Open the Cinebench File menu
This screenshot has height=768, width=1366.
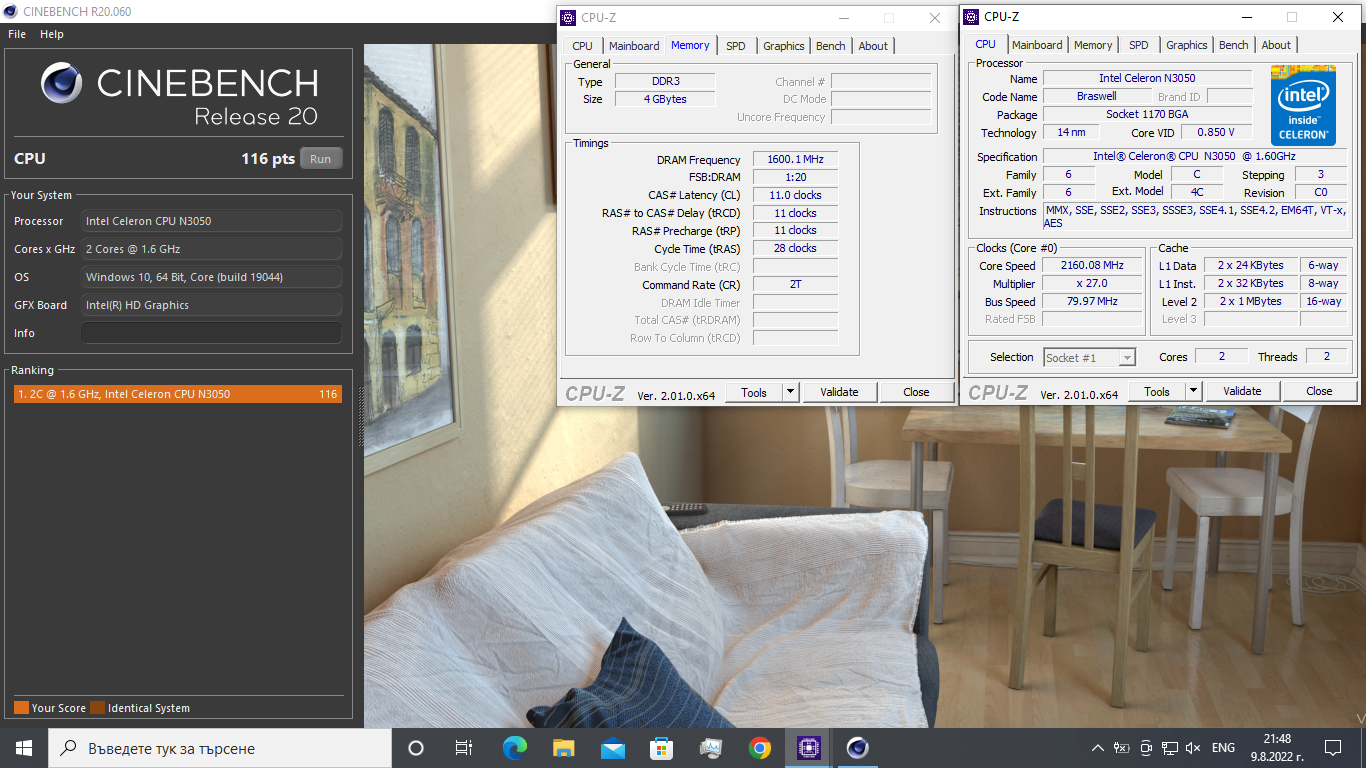point(17,34)
